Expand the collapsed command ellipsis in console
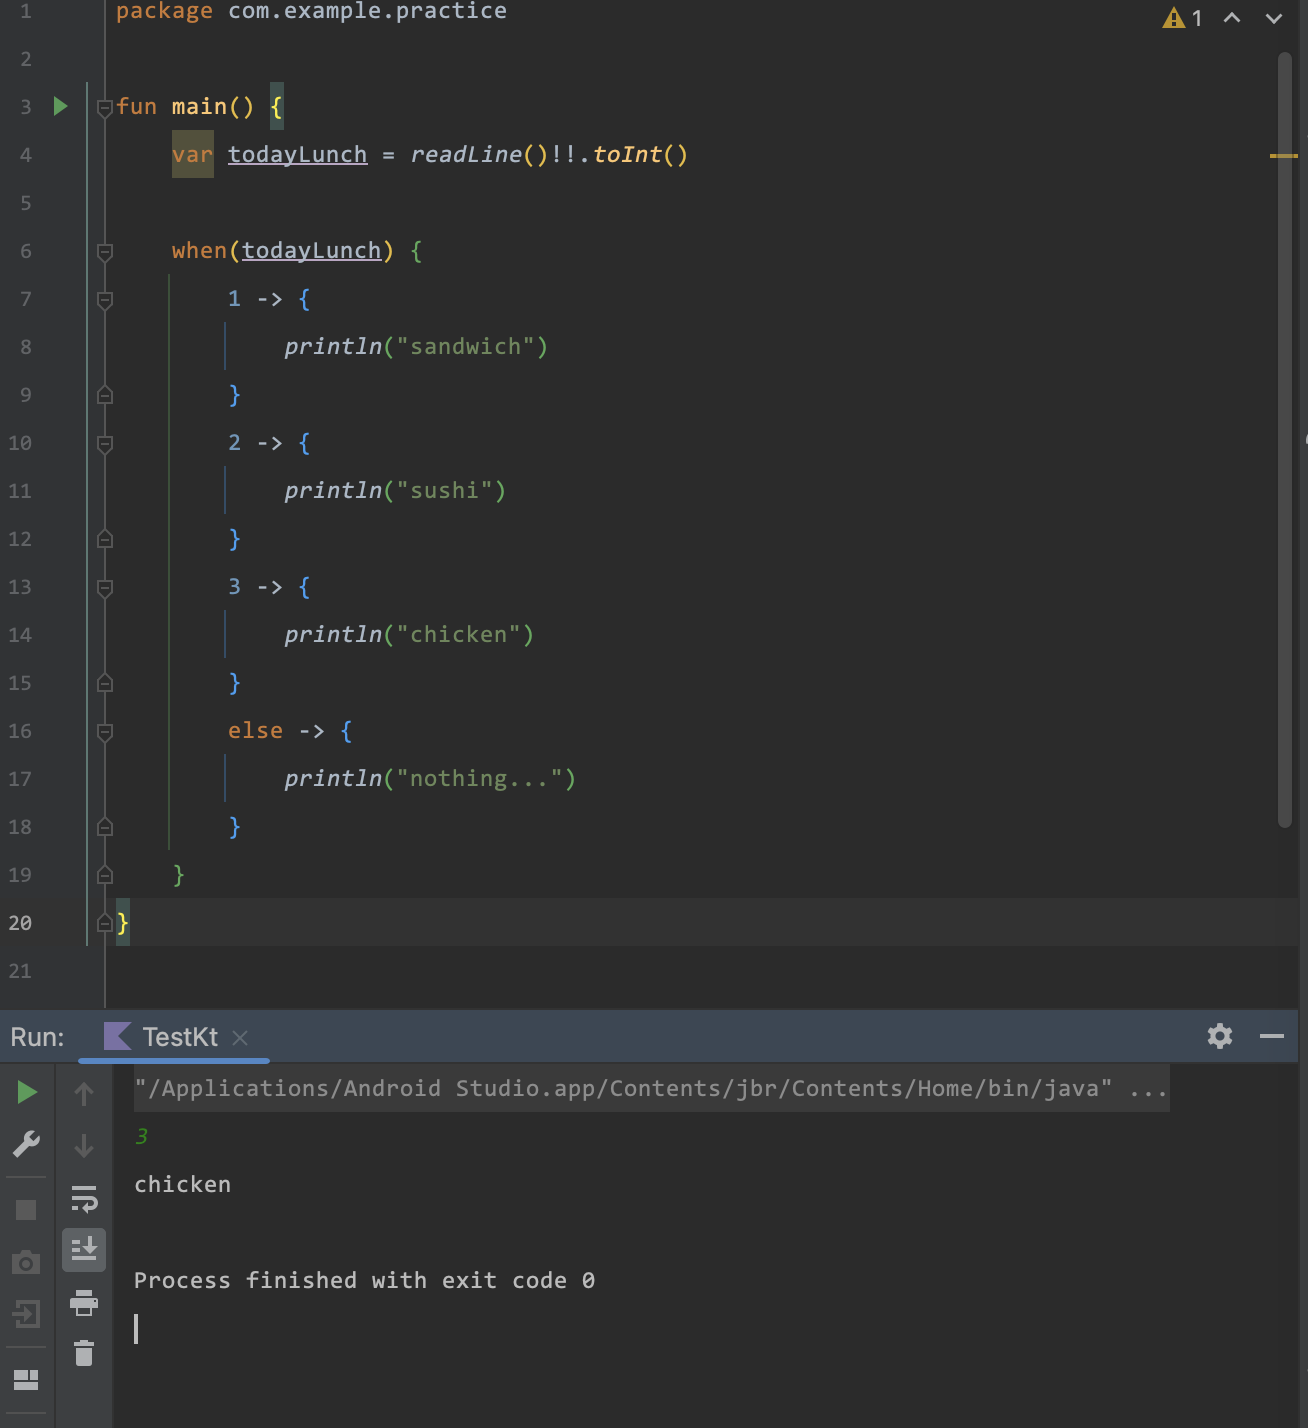The image size is (1308, 1428). coord(1148,1088)
